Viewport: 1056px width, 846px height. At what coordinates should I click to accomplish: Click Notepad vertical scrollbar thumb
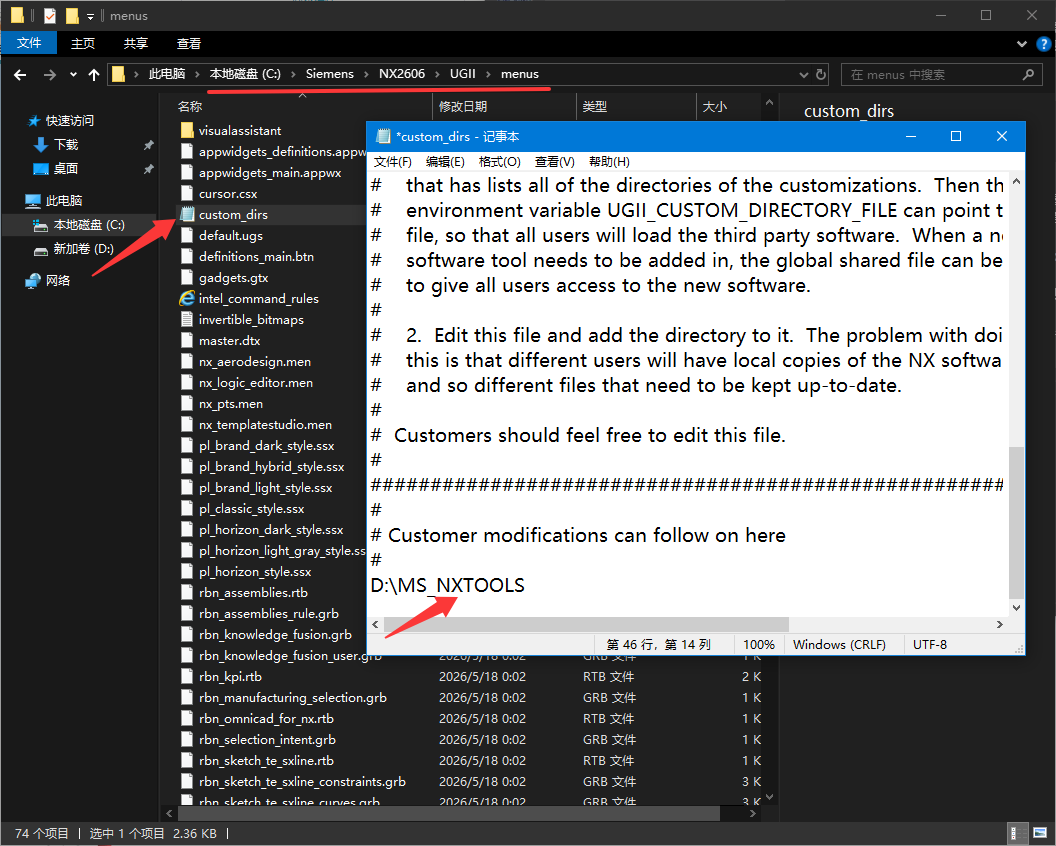pos(1016,522)
